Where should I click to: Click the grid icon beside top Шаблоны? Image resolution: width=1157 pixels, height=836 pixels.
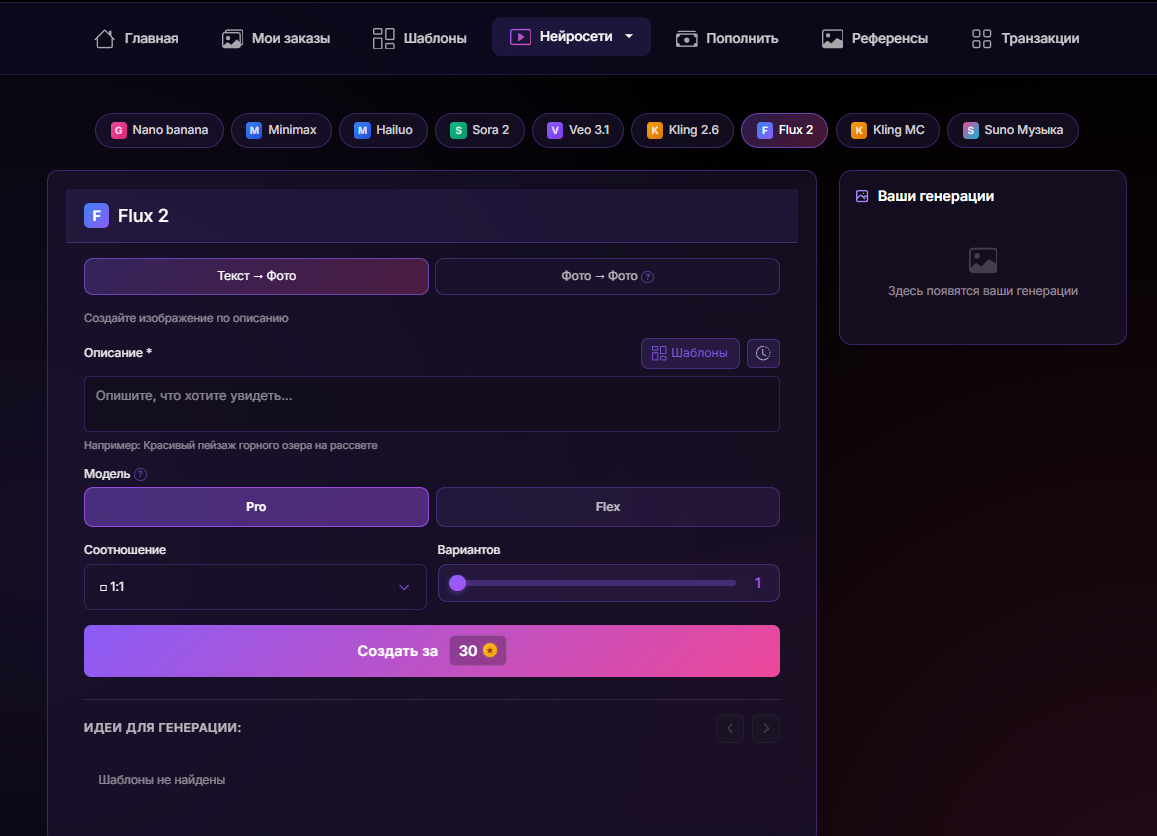tap(384, 38)
